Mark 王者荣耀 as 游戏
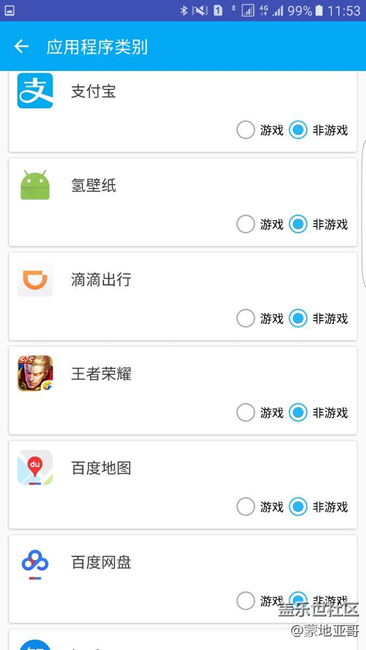366x650 pixels. [245, 412]
